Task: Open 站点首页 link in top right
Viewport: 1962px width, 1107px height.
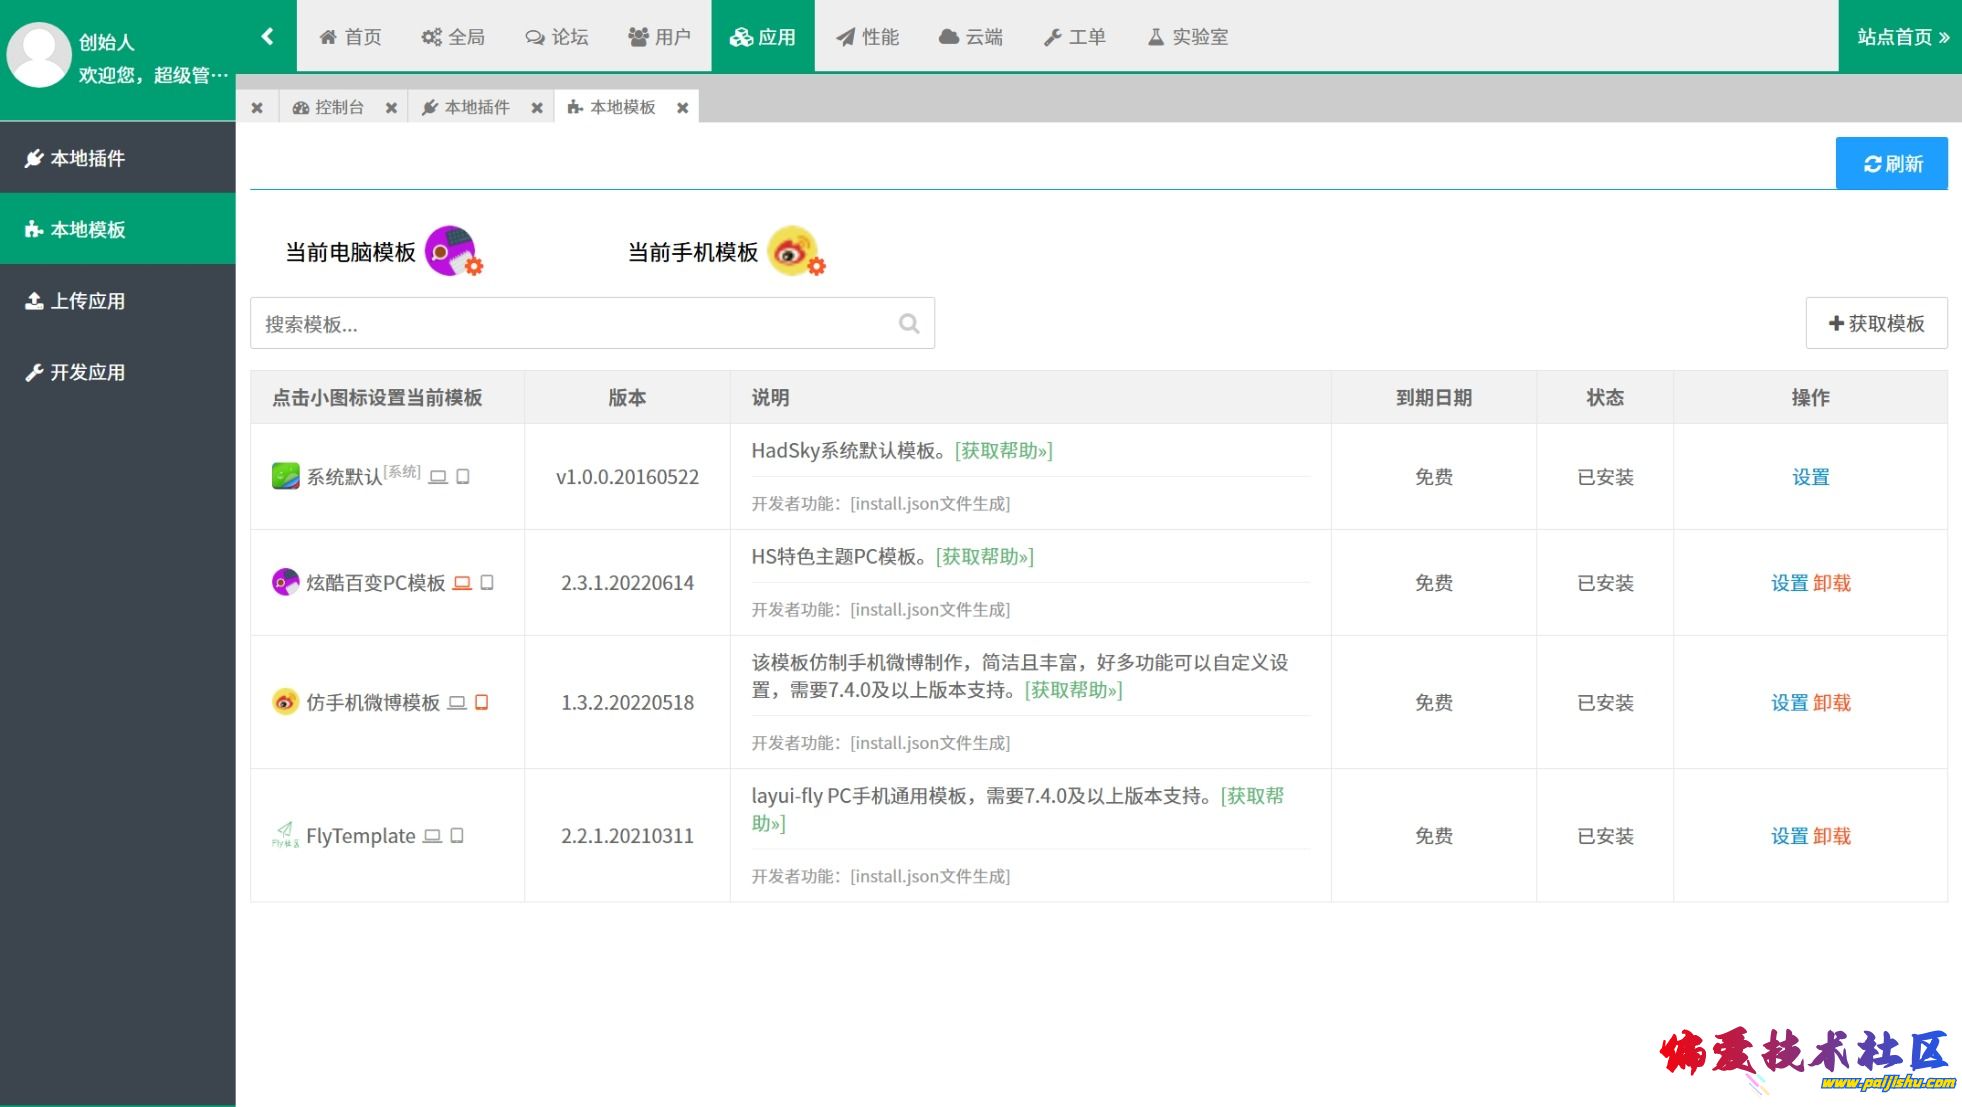Action: click(1902, 37)
